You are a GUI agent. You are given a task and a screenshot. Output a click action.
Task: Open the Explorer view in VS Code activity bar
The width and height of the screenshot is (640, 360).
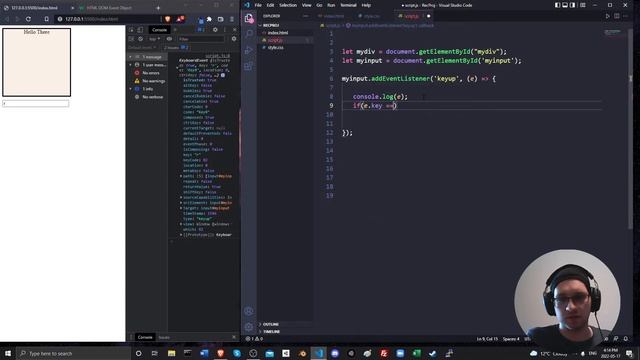249,18
